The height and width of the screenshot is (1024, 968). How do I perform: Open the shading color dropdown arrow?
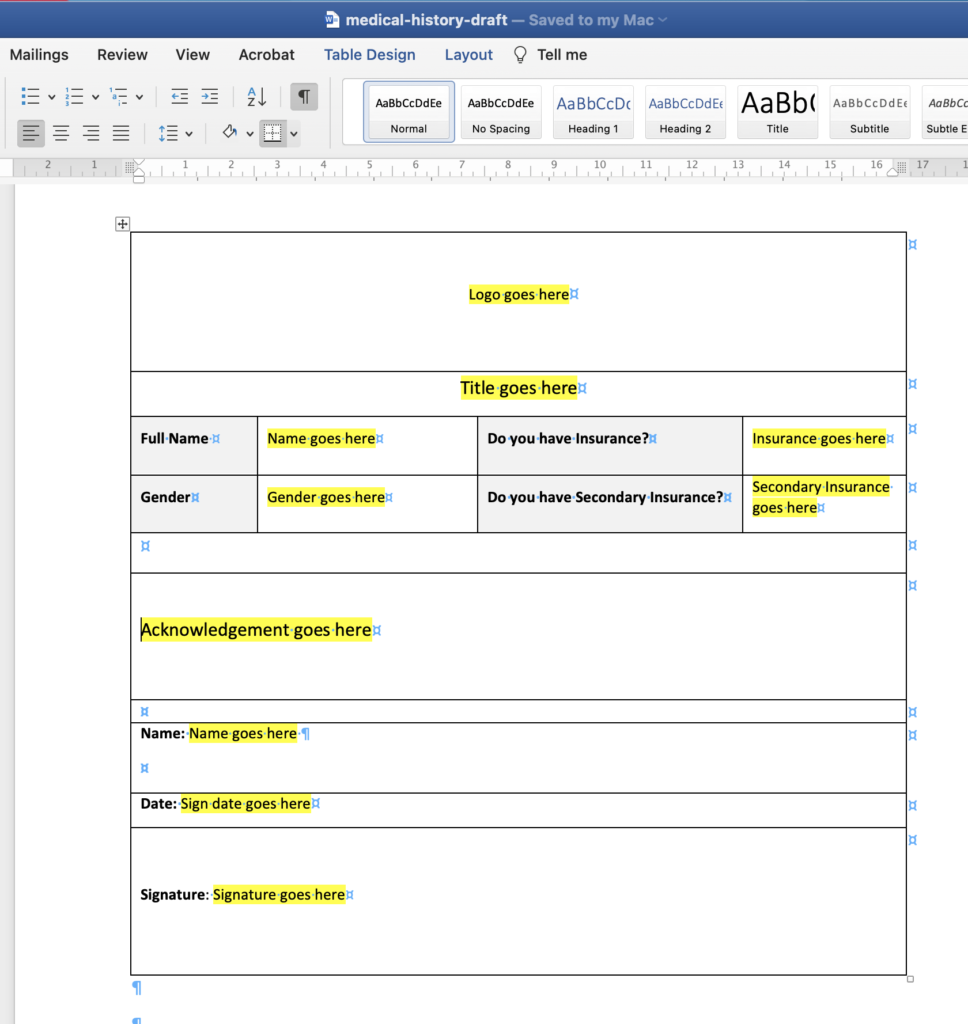pos(250,133)
